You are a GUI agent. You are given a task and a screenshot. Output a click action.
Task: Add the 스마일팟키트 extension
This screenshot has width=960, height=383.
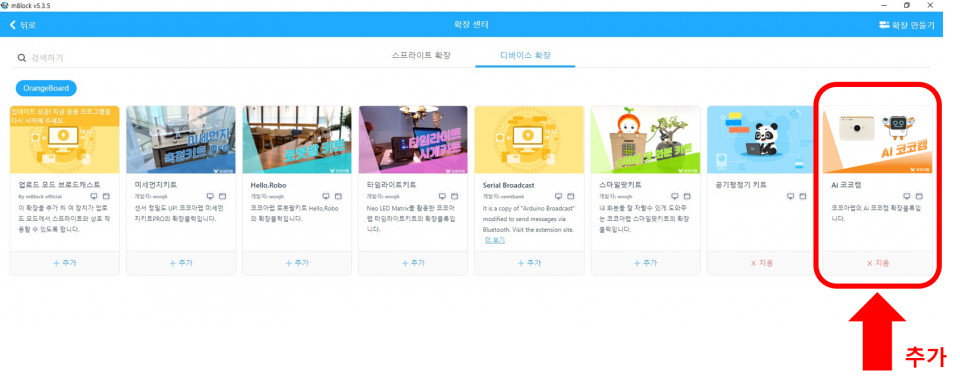[645, 263]
